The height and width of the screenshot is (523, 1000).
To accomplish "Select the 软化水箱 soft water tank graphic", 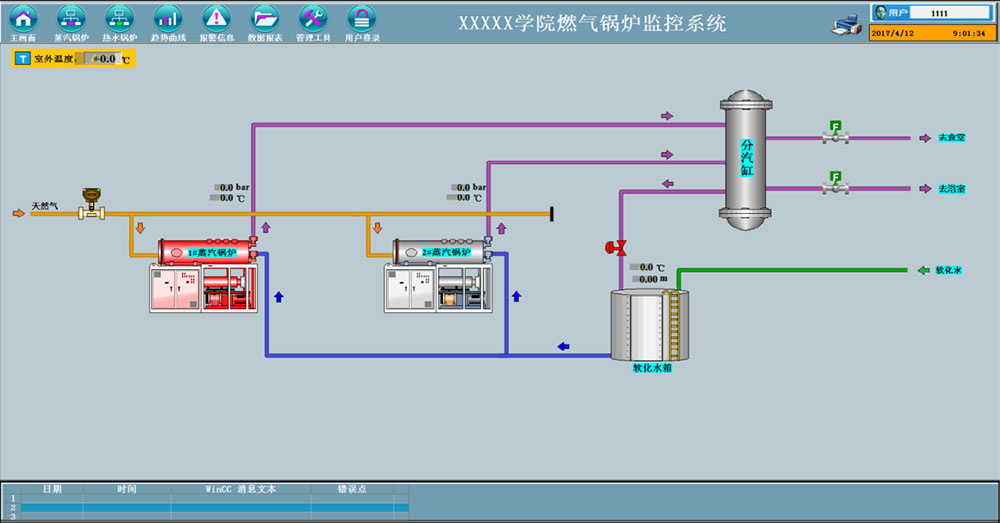I will click(x=650, y=325).
